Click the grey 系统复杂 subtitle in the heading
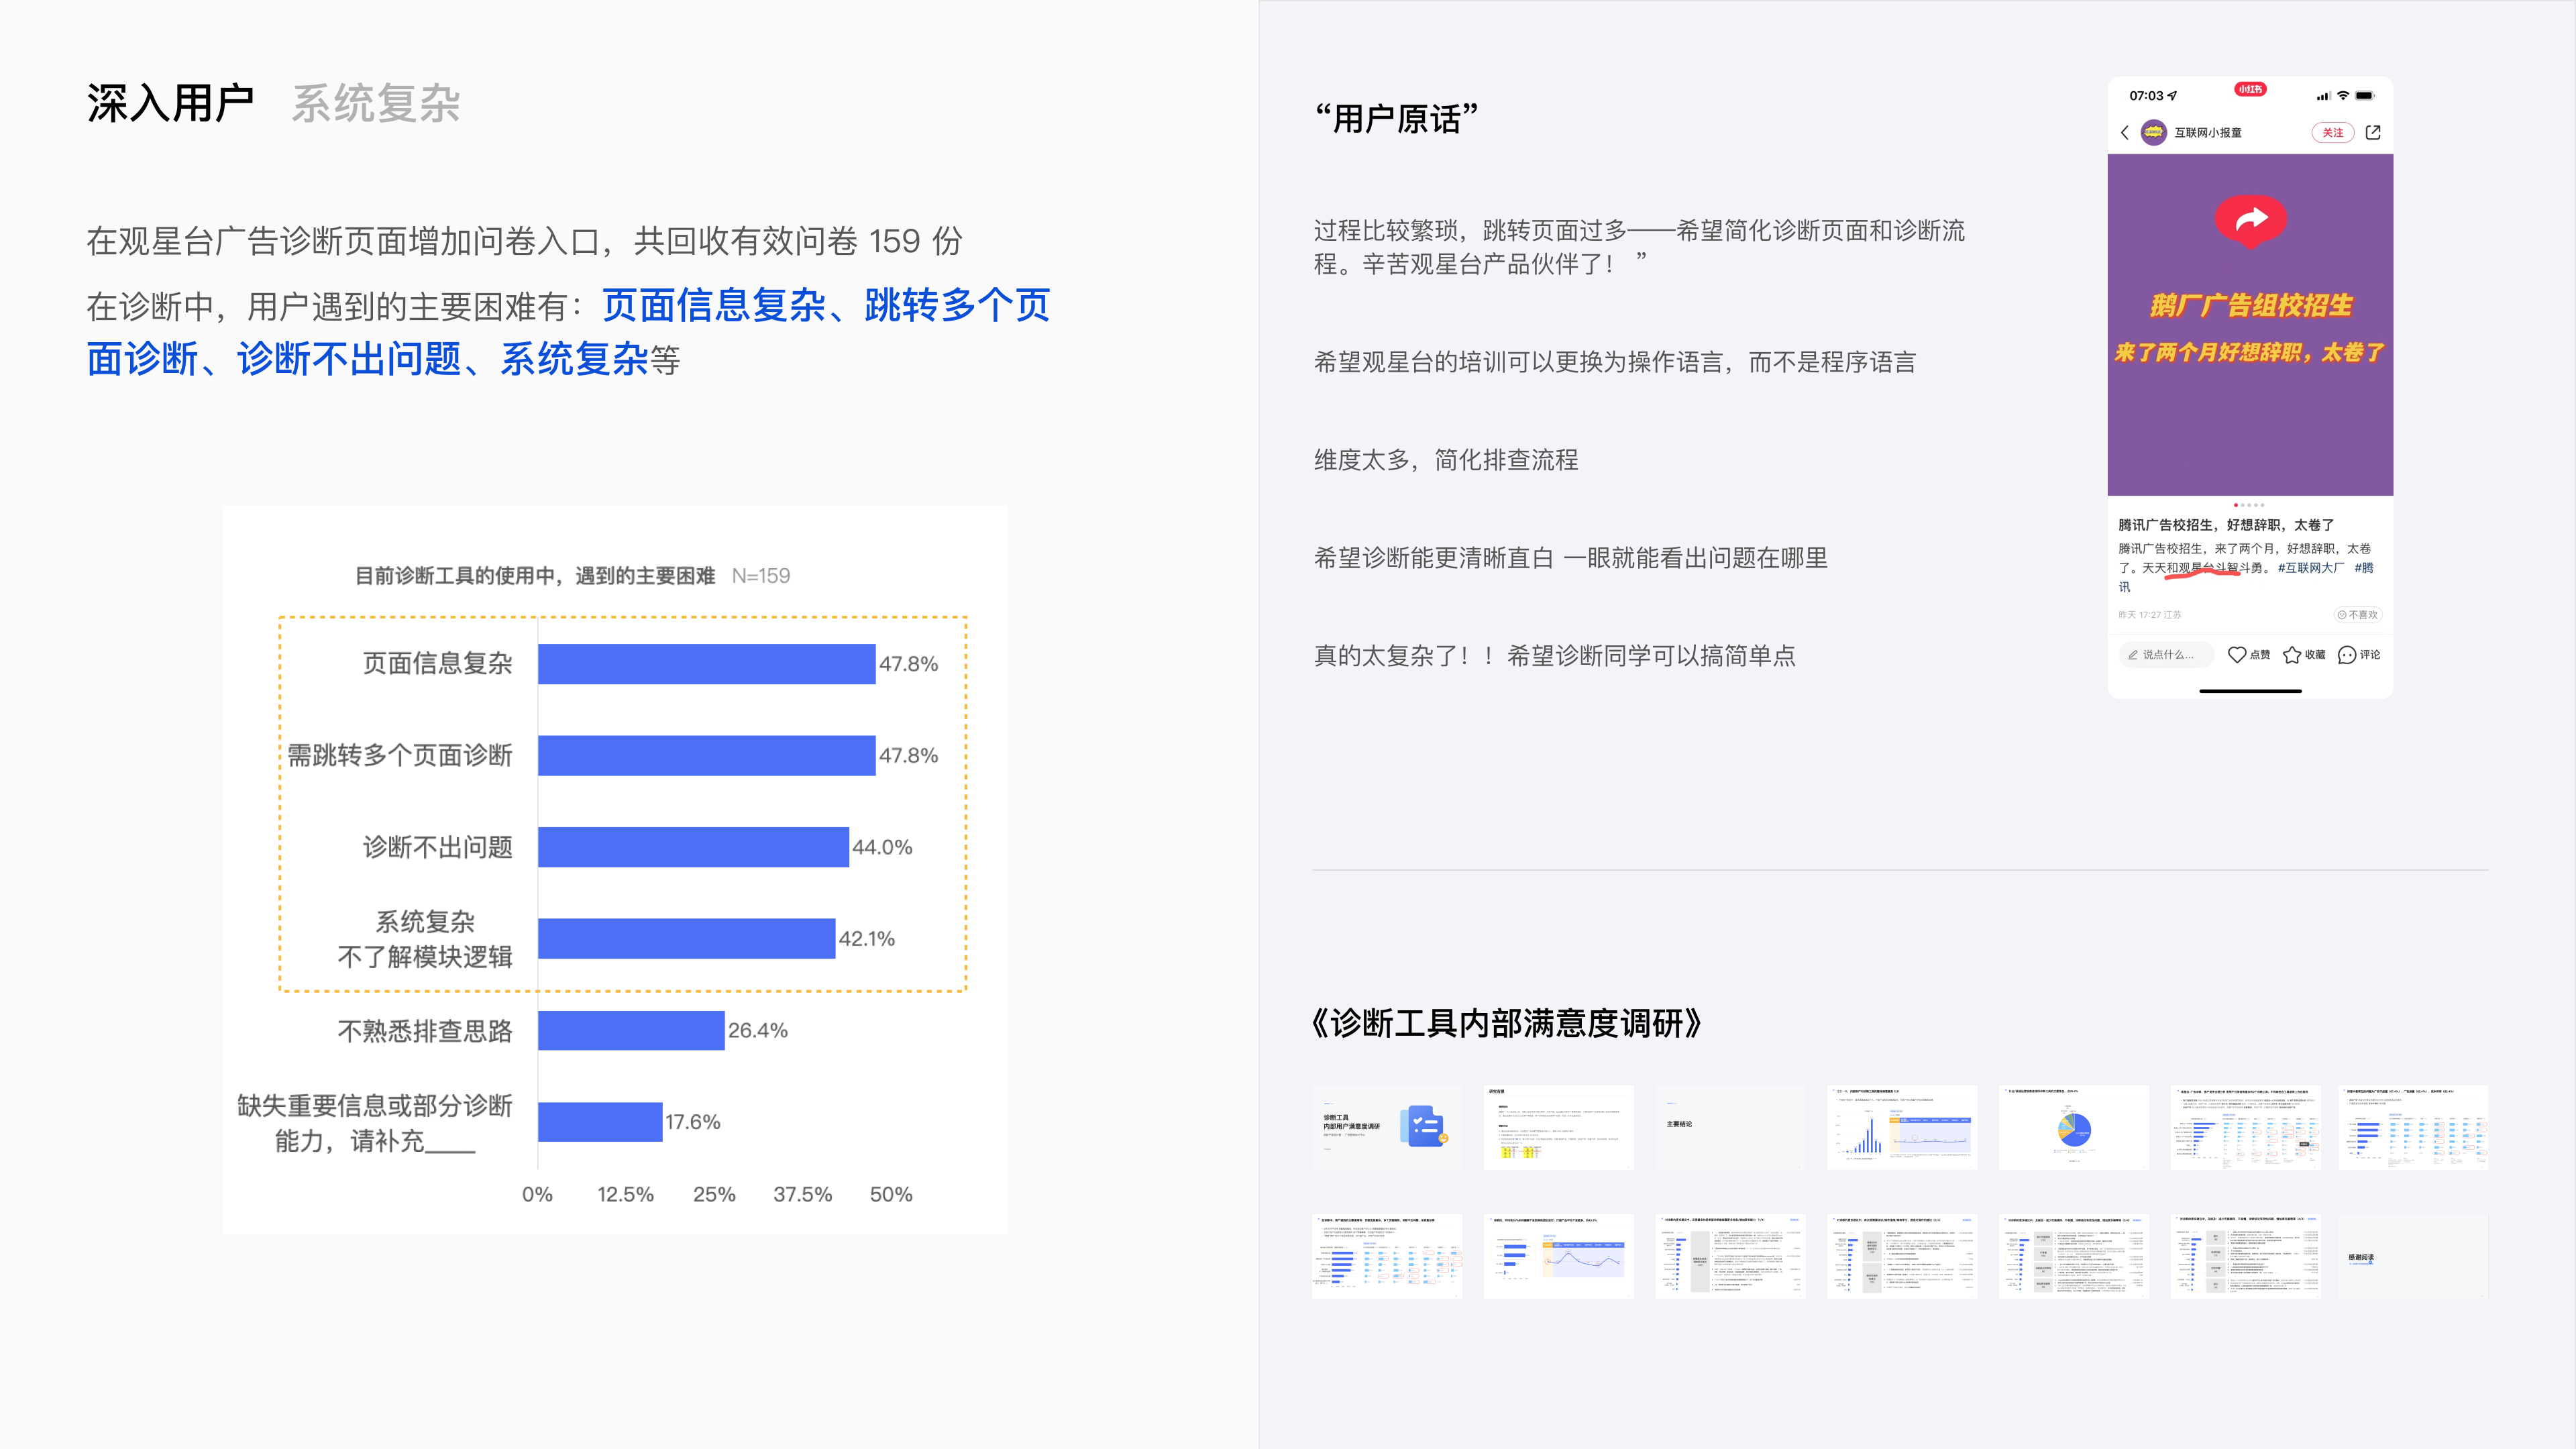Image resolution: width=2576 pixels, height=1449 pixels. [376, 103]
